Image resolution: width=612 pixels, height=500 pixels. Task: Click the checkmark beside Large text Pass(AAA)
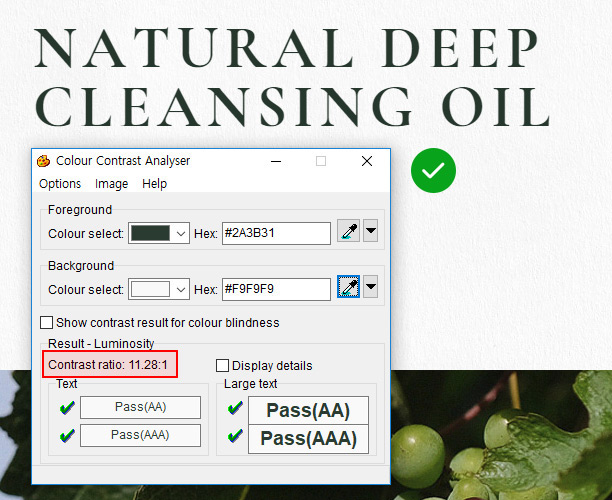pos(235,437)
